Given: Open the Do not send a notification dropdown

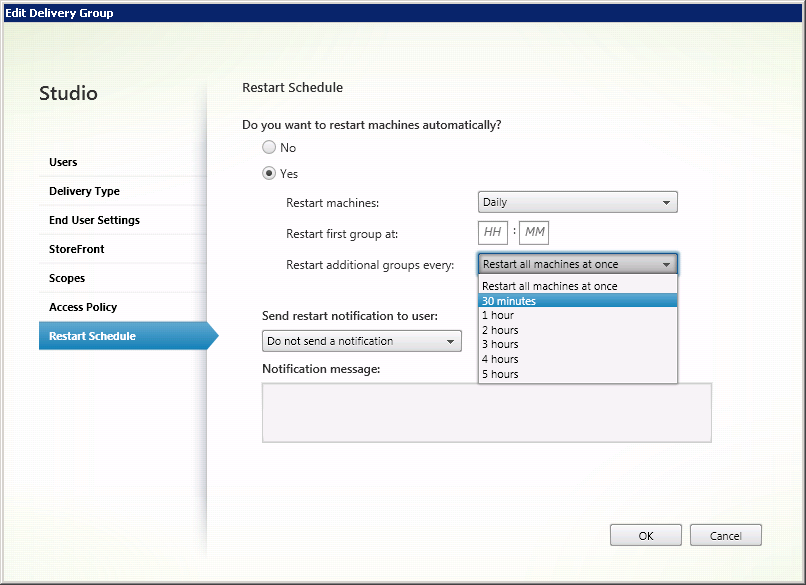Looking at the screenshot, I should click(361, 341).
